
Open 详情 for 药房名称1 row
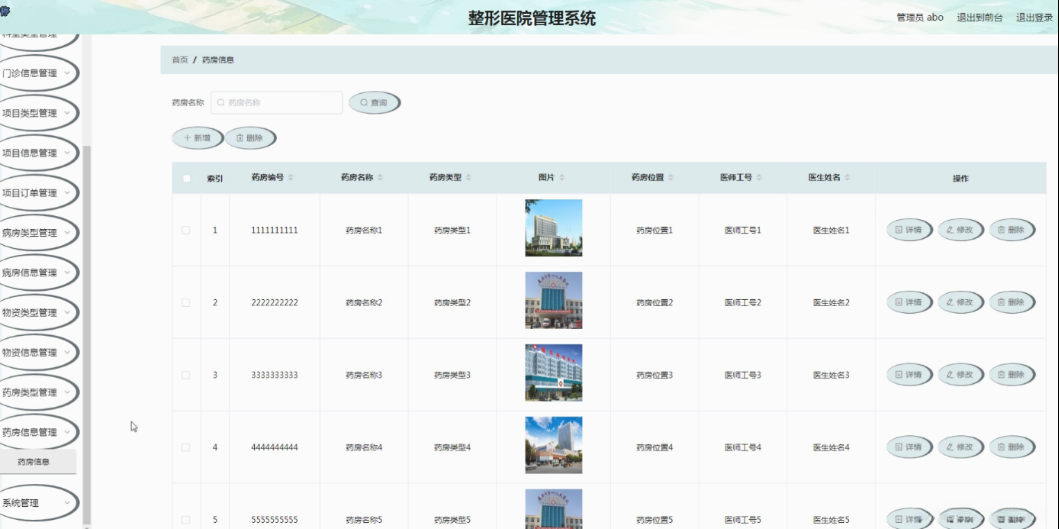tap(909, 230)
